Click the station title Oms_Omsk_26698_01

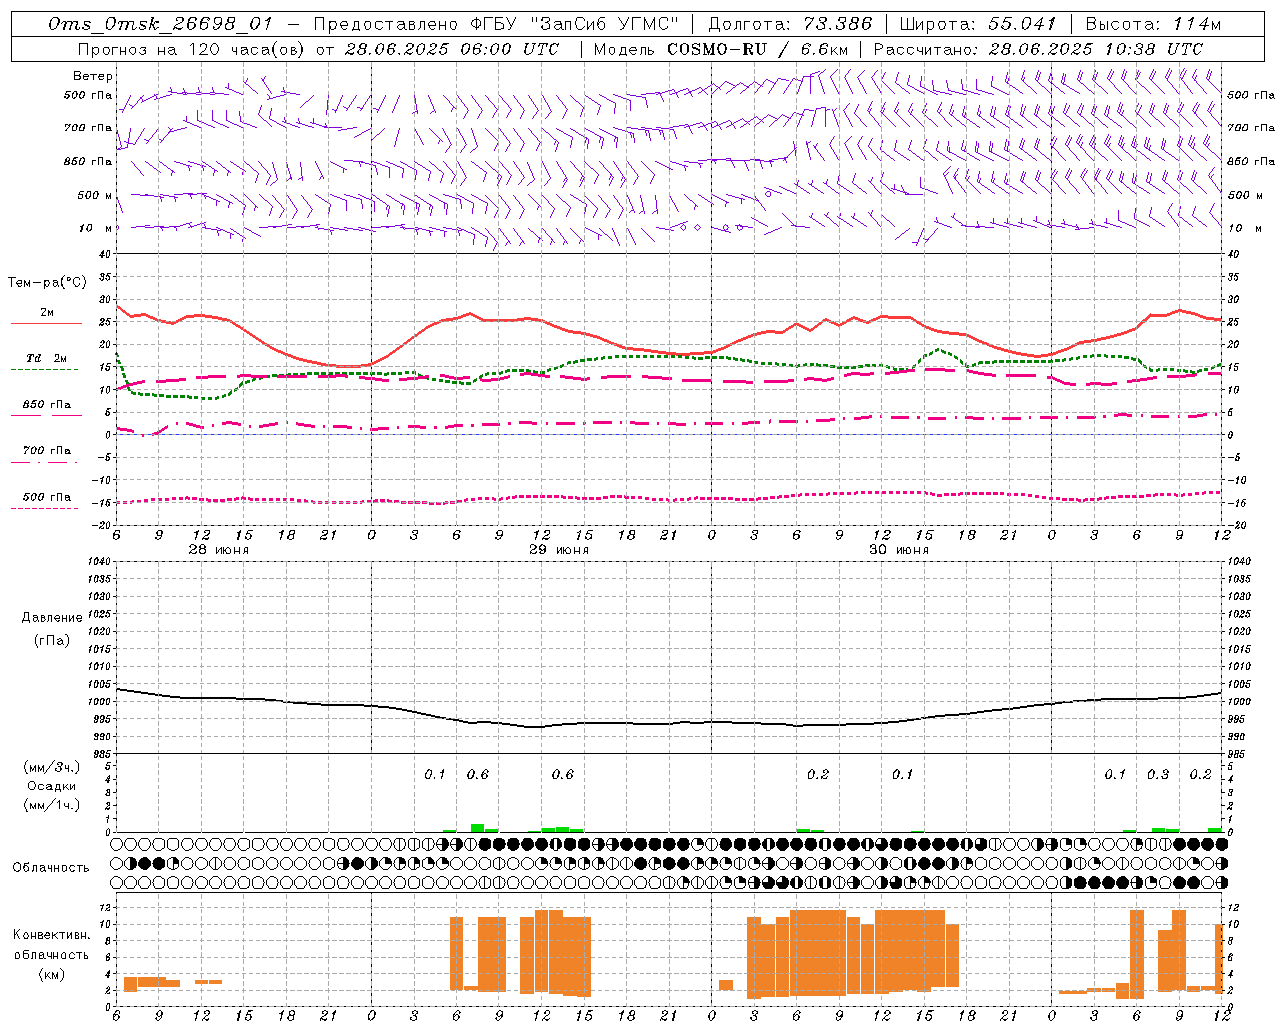click(160, 24)
